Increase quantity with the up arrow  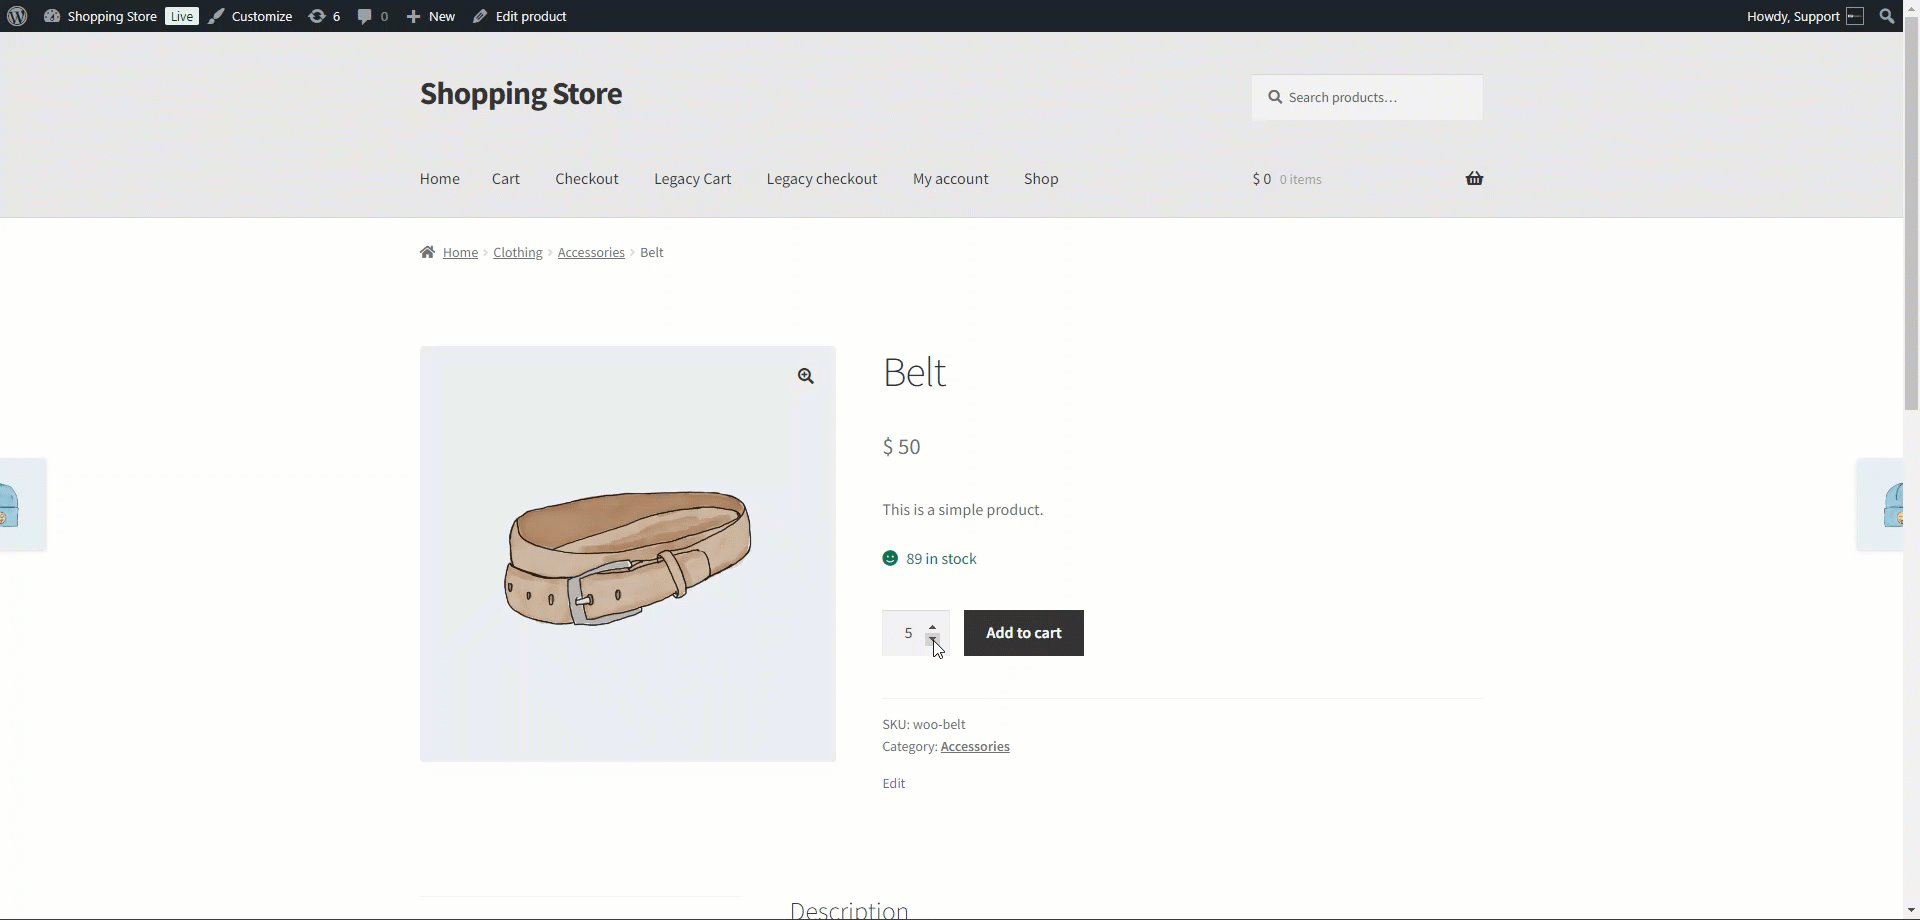point(933,626)
